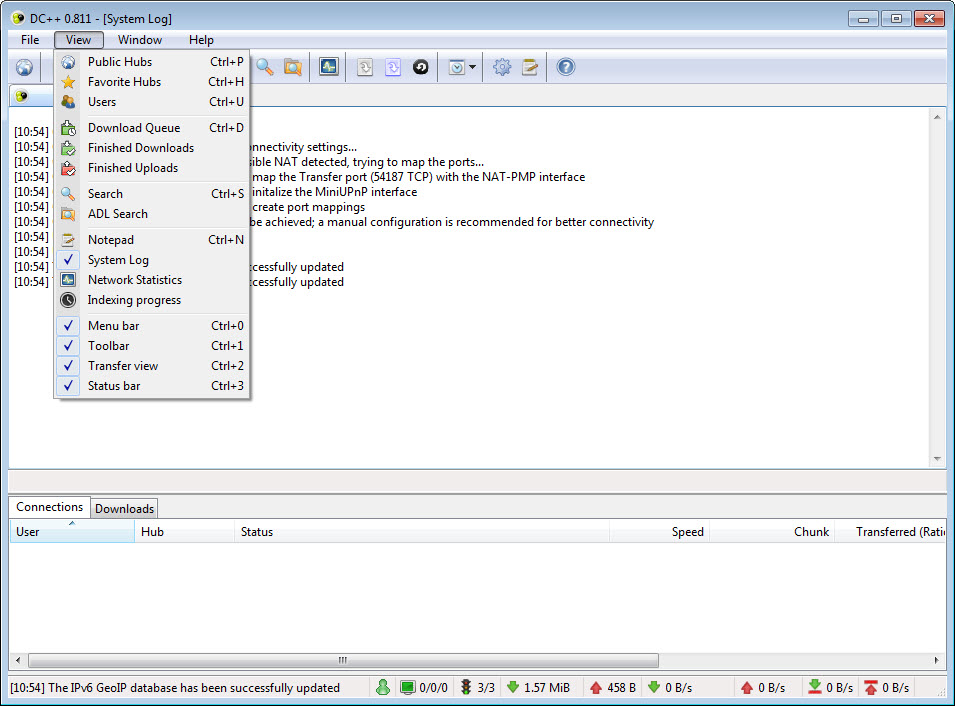Viewport: 955px width, 706px height.
Task: Select Network Statistics in the View menu
Action: [x=152, y=280]
